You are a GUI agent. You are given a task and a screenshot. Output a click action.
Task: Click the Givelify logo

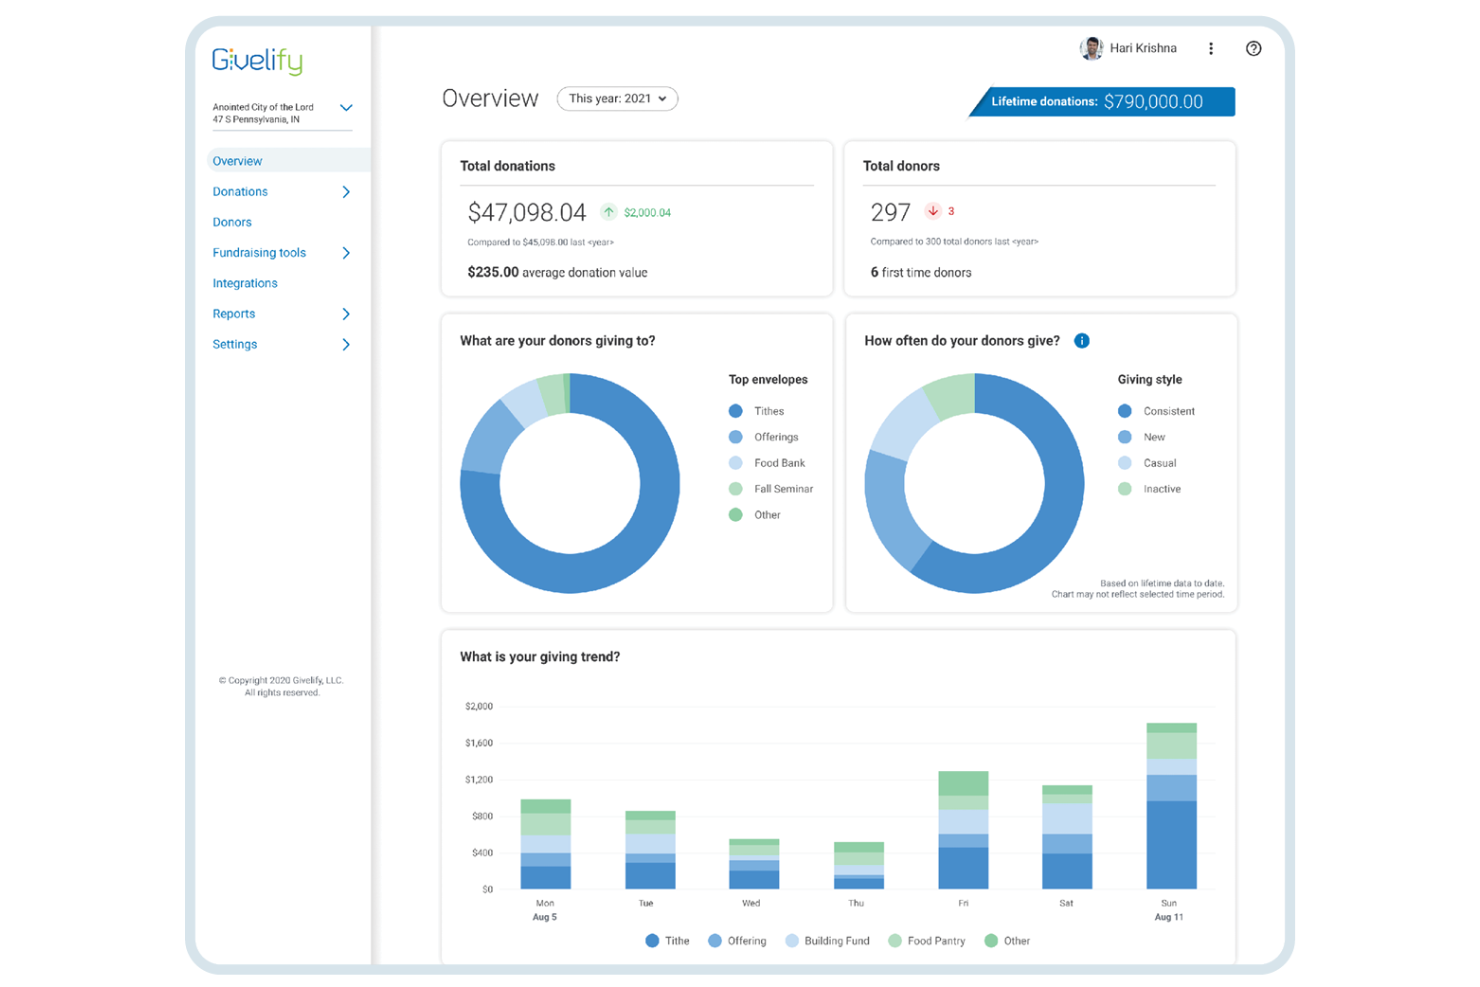pos(256,61)
